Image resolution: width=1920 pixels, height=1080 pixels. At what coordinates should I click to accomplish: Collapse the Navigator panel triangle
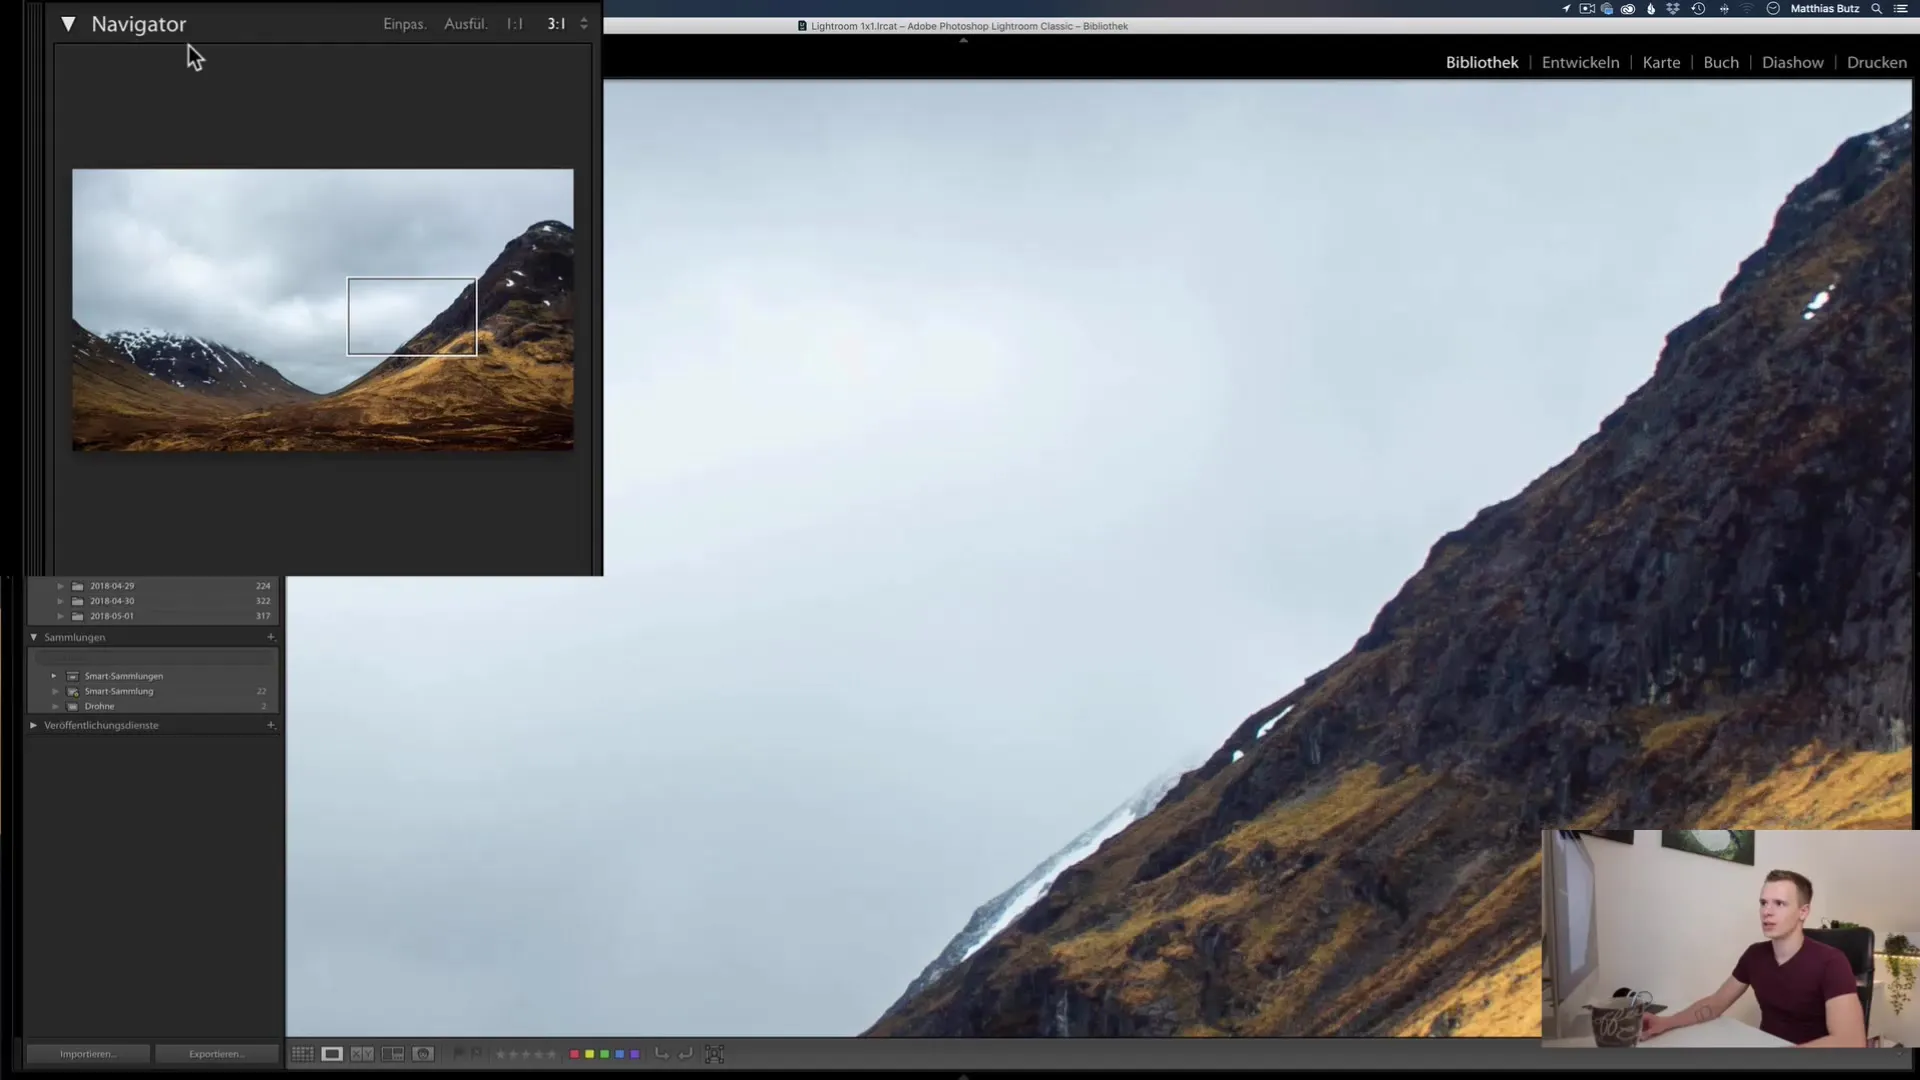(68, 24)
